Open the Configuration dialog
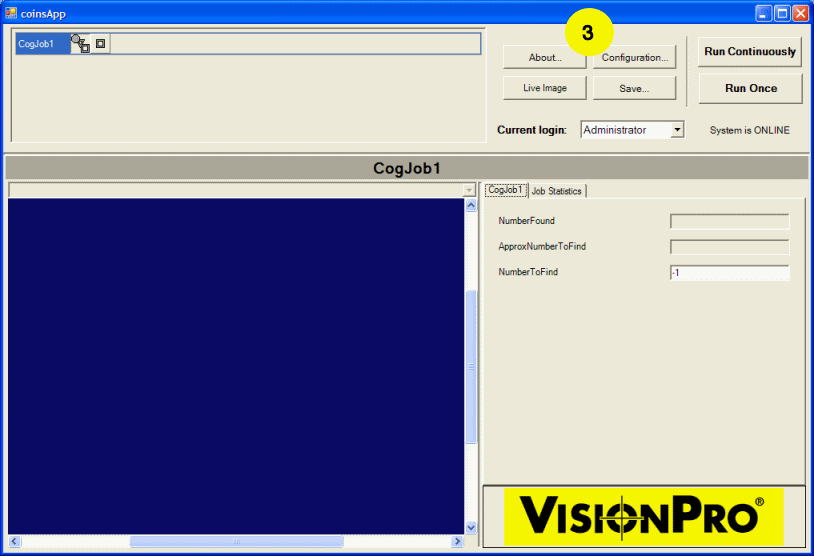 click(634, 58)
